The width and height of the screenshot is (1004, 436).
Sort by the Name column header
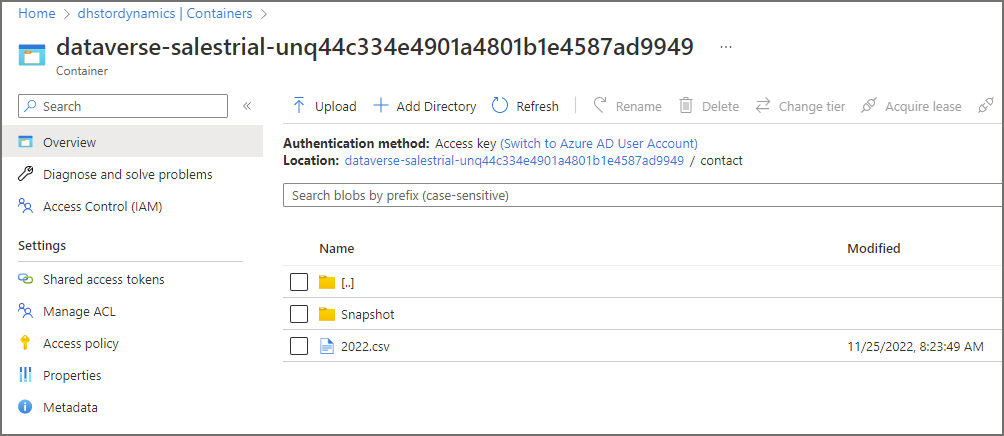(337, 248)
